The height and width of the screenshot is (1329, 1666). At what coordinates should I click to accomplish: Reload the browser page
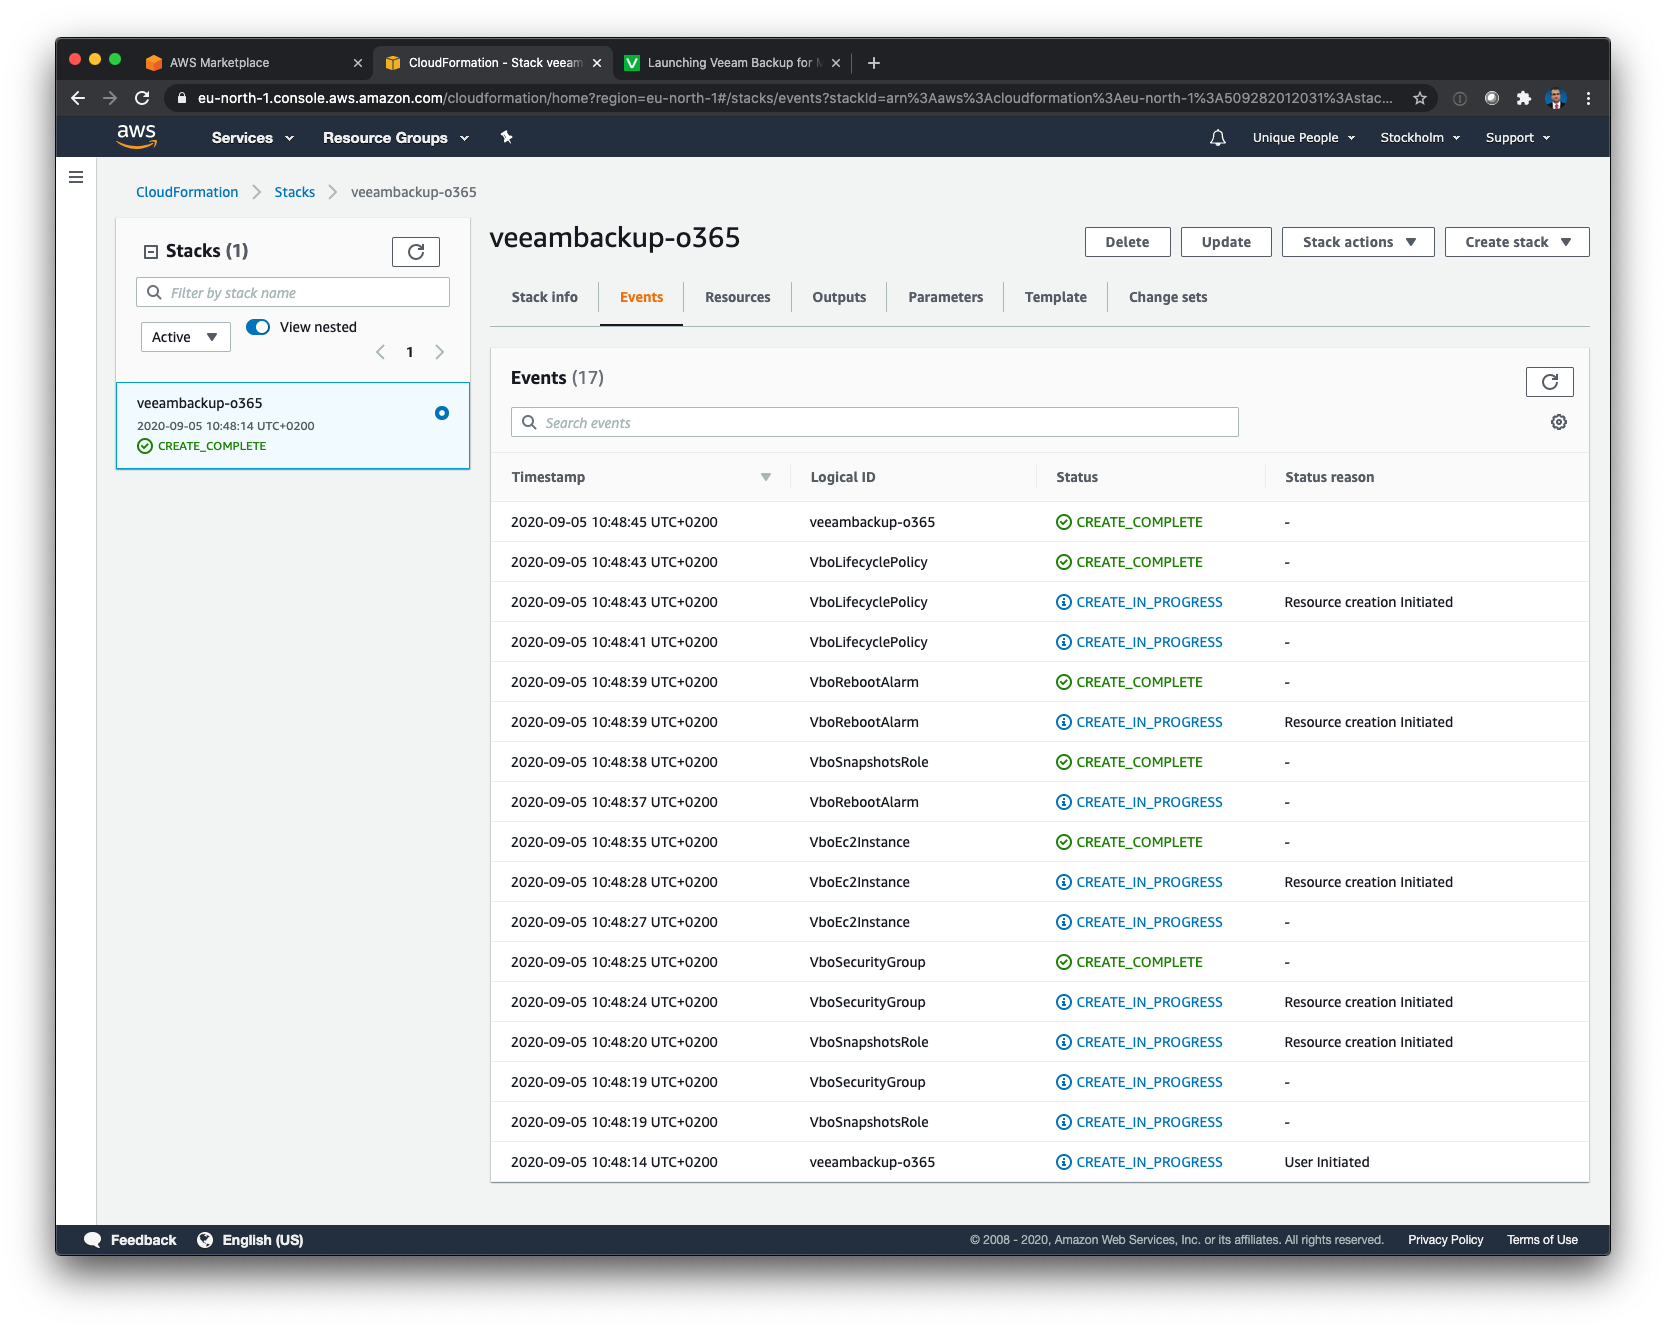pyautogui.click(x=142, y=98)
